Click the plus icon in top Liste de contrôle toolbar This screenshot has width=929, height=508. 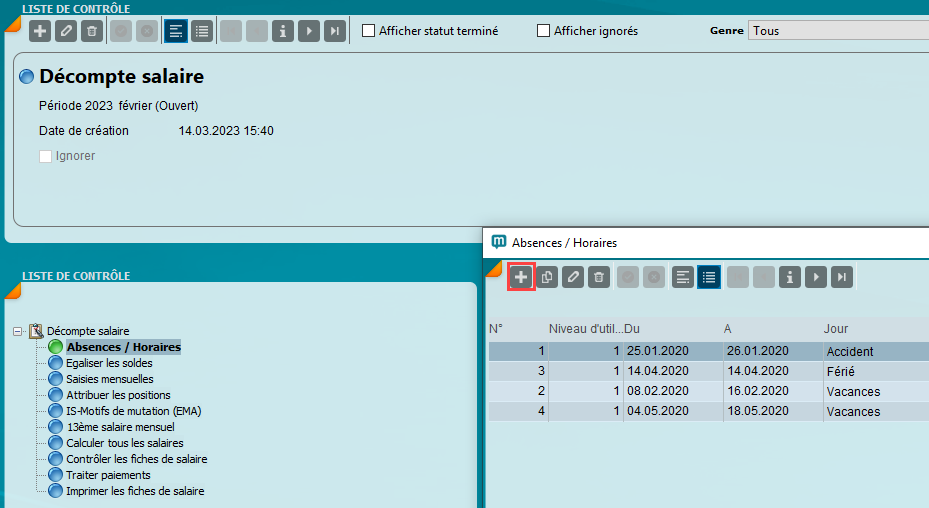[40, 31]
